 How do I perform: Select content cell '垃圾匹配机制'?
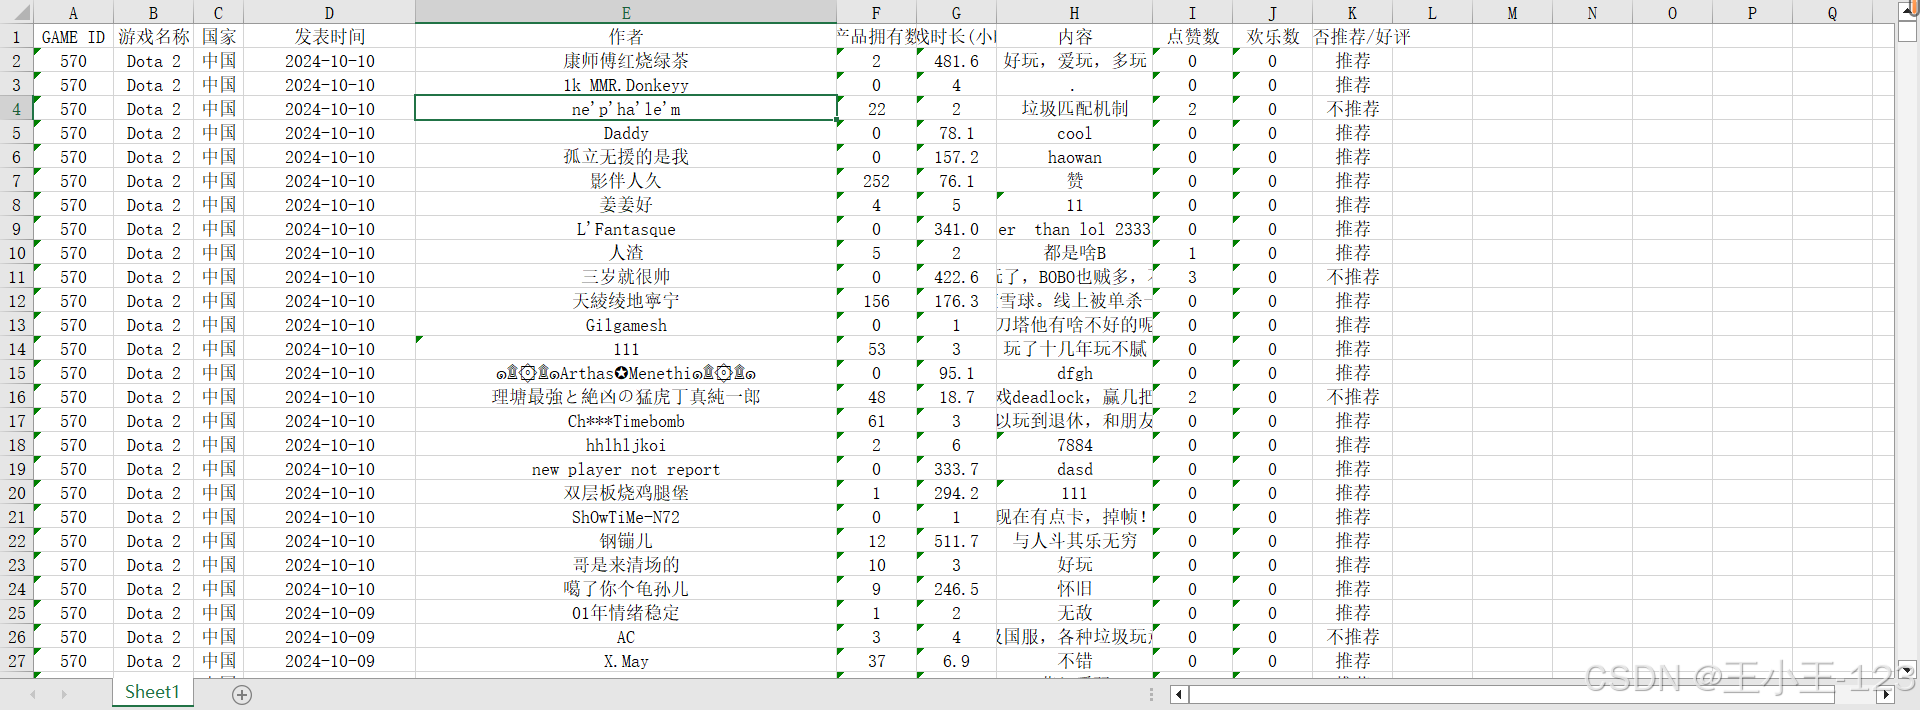coord(1074,109)
